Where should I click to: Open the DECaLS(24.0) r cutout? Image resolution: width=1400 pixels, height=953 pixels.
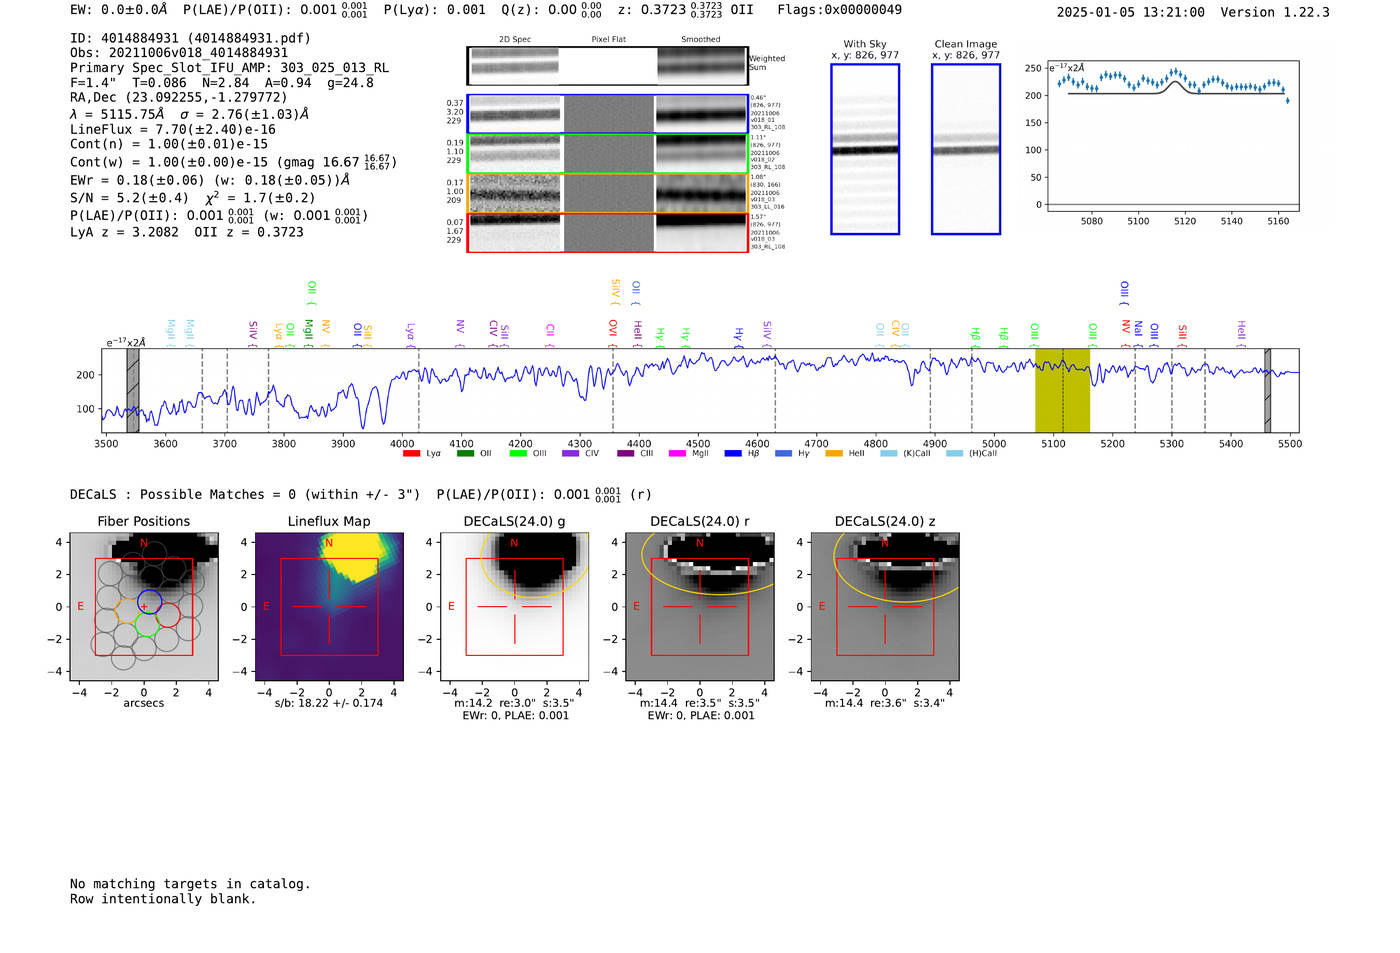700,606
